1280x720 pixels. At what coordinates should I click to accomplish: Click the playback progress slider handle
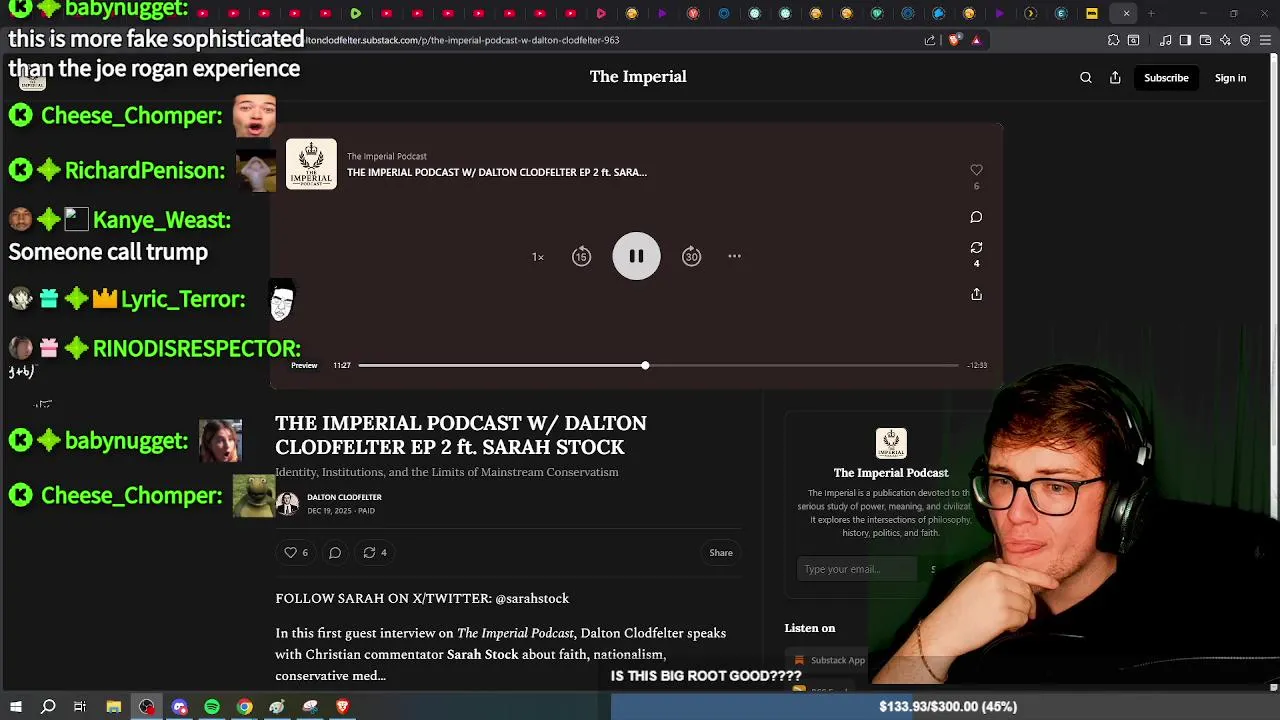[645, 365]
